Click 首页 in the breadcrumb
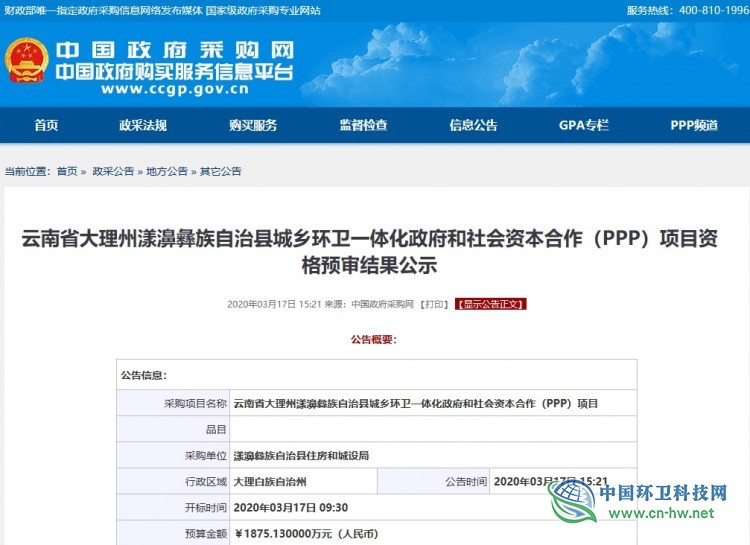The height and width of the screenshot is (545, 750). tap(67, 171)
